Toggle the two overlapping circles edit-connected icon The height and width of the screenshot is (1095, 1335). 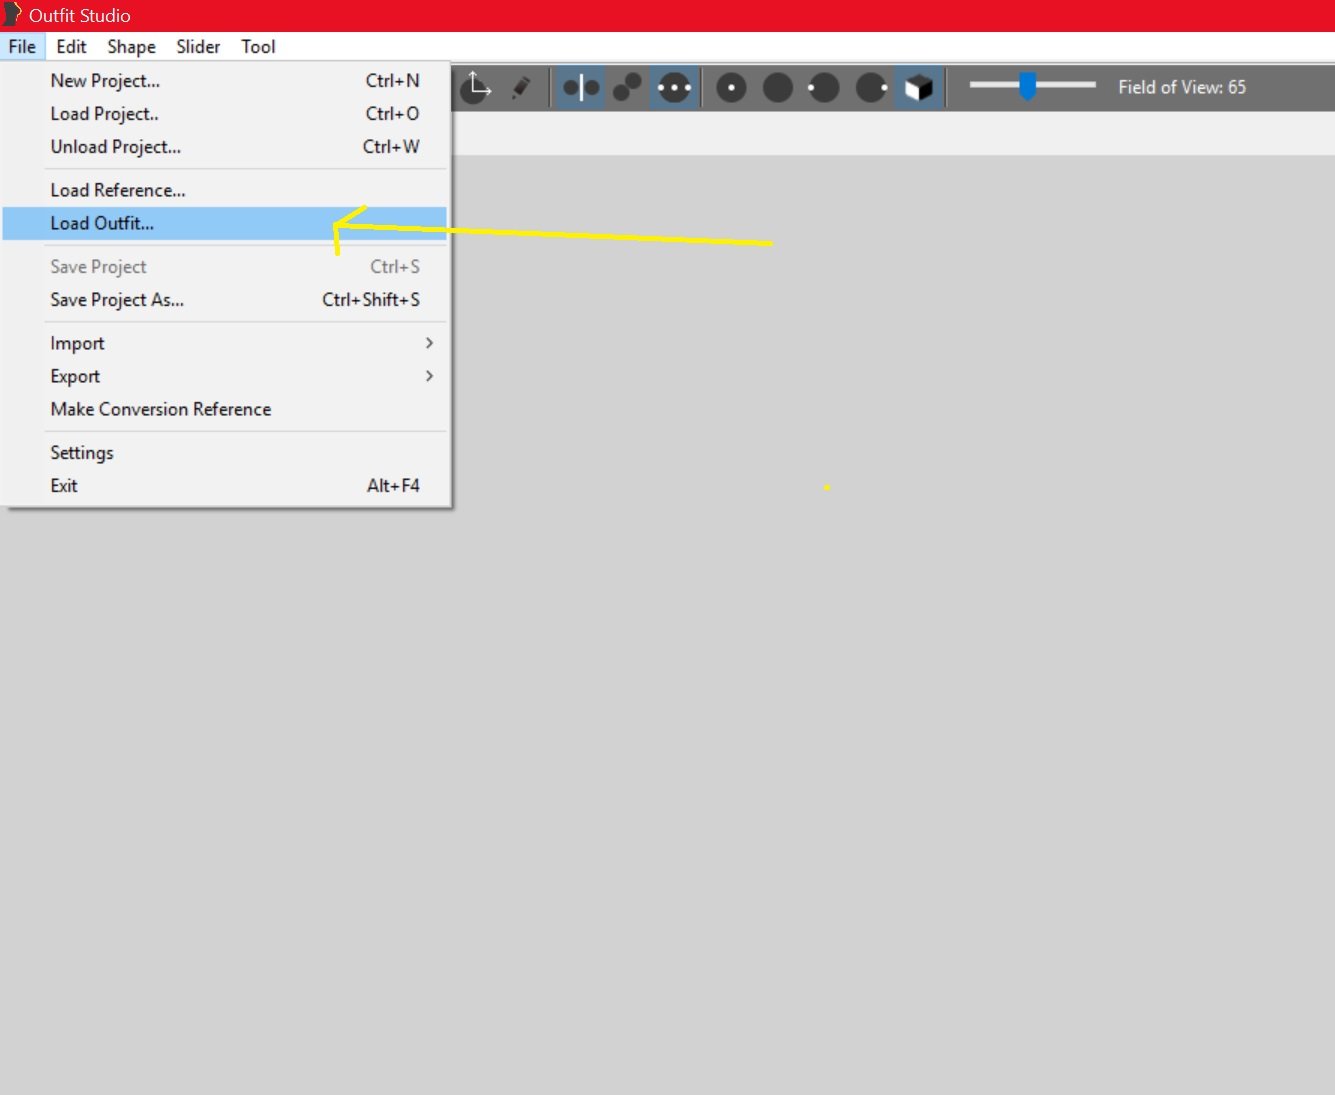click(x=627, y=88)
